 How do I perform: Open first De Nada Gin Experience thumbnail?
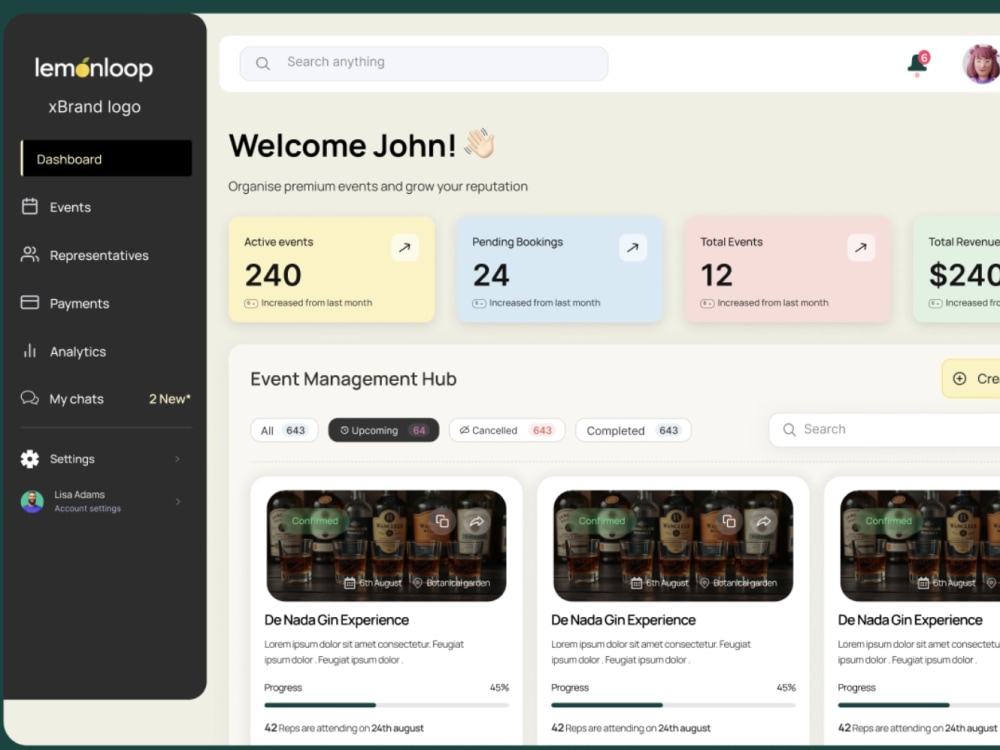[386, 545]
